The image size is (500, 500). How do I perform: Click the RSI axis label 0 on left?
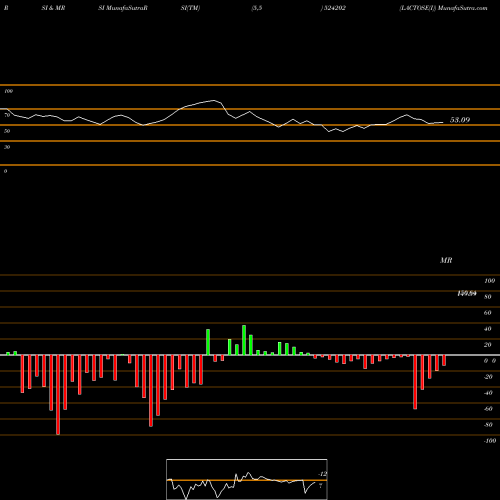5,171
